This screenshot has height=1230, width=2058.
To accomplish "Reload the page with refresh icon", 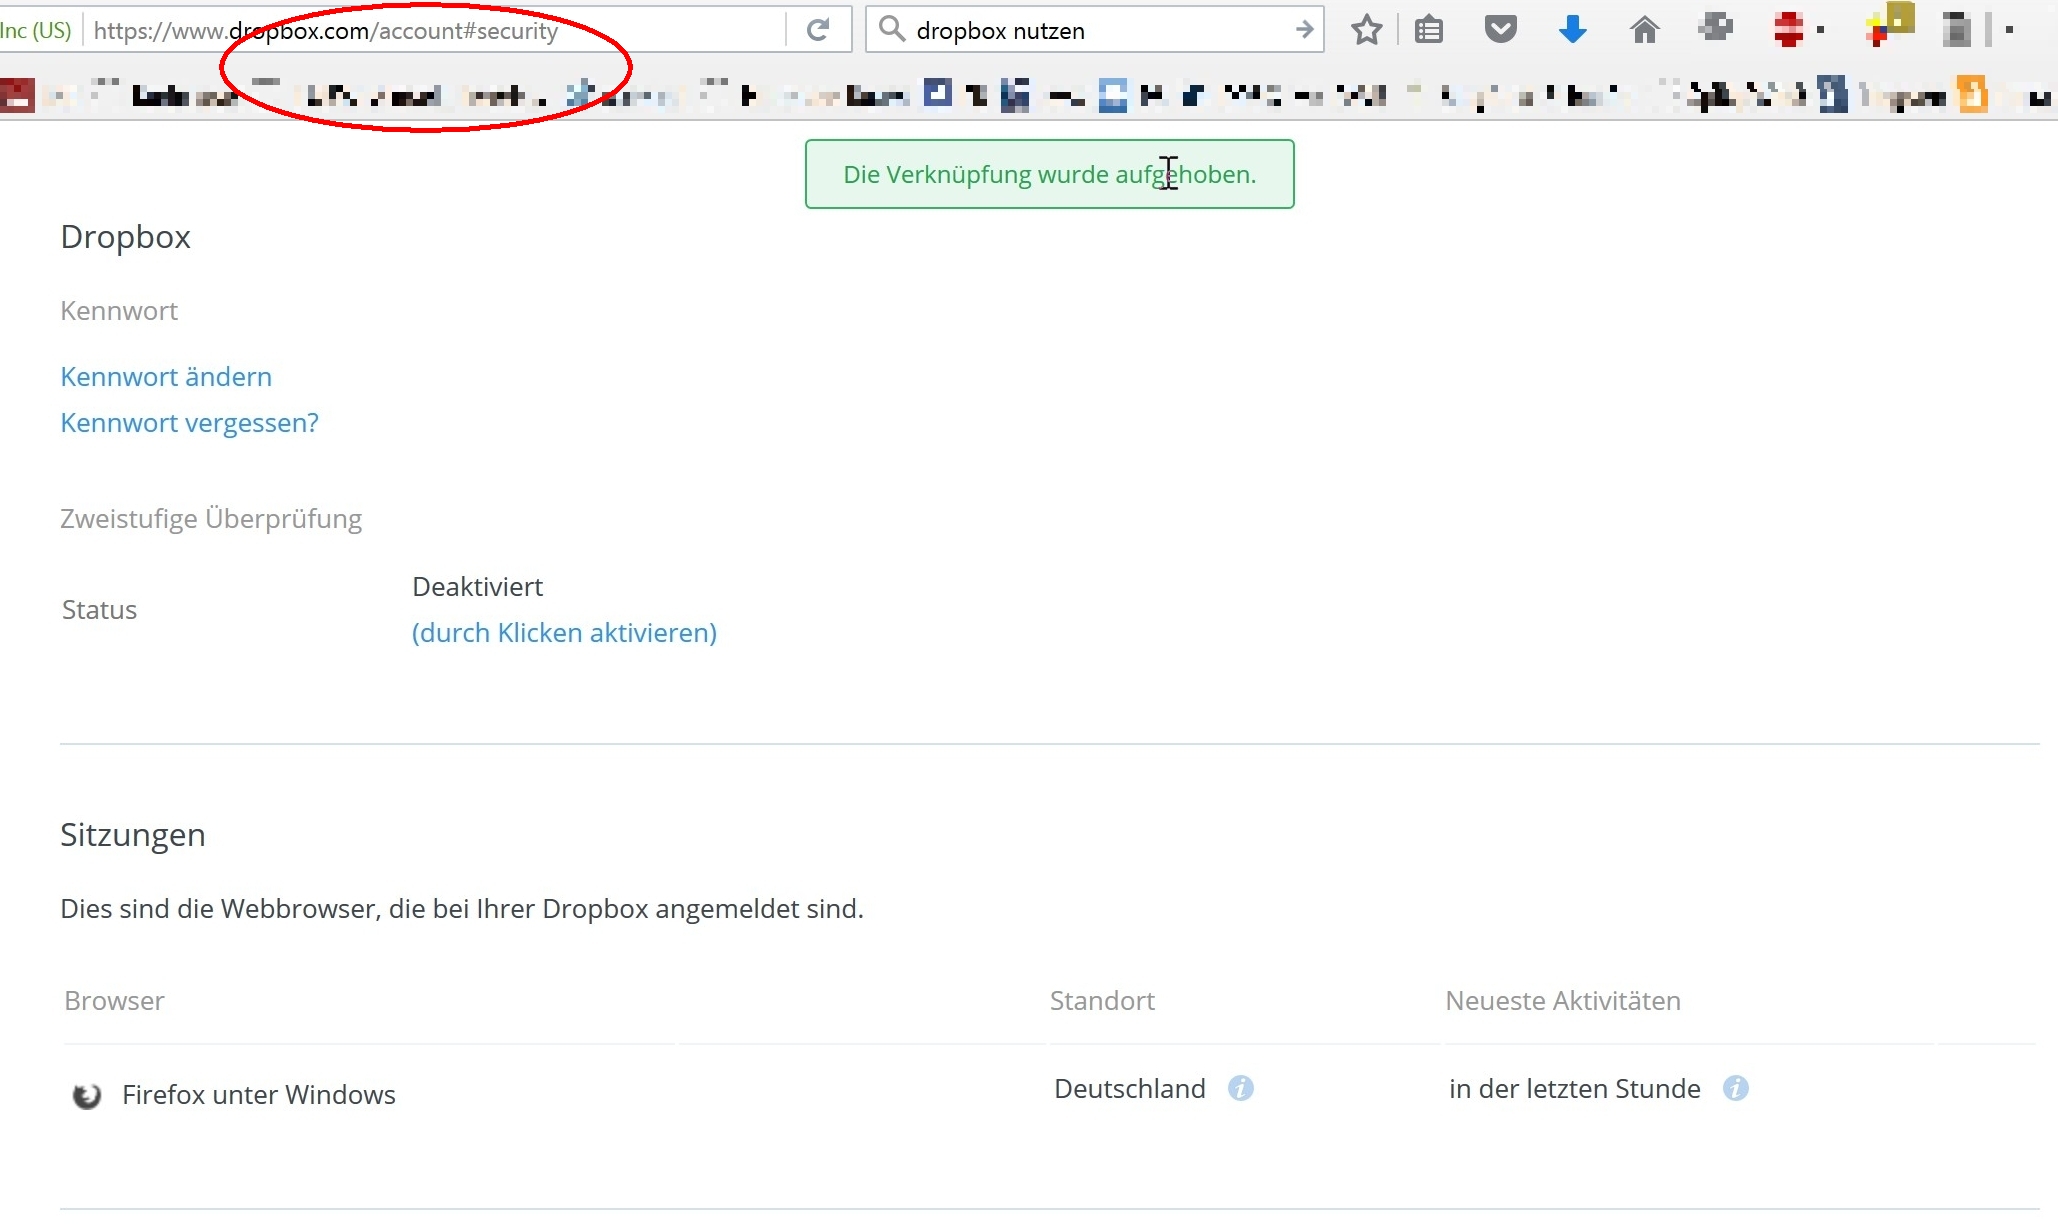I will 818,30.
